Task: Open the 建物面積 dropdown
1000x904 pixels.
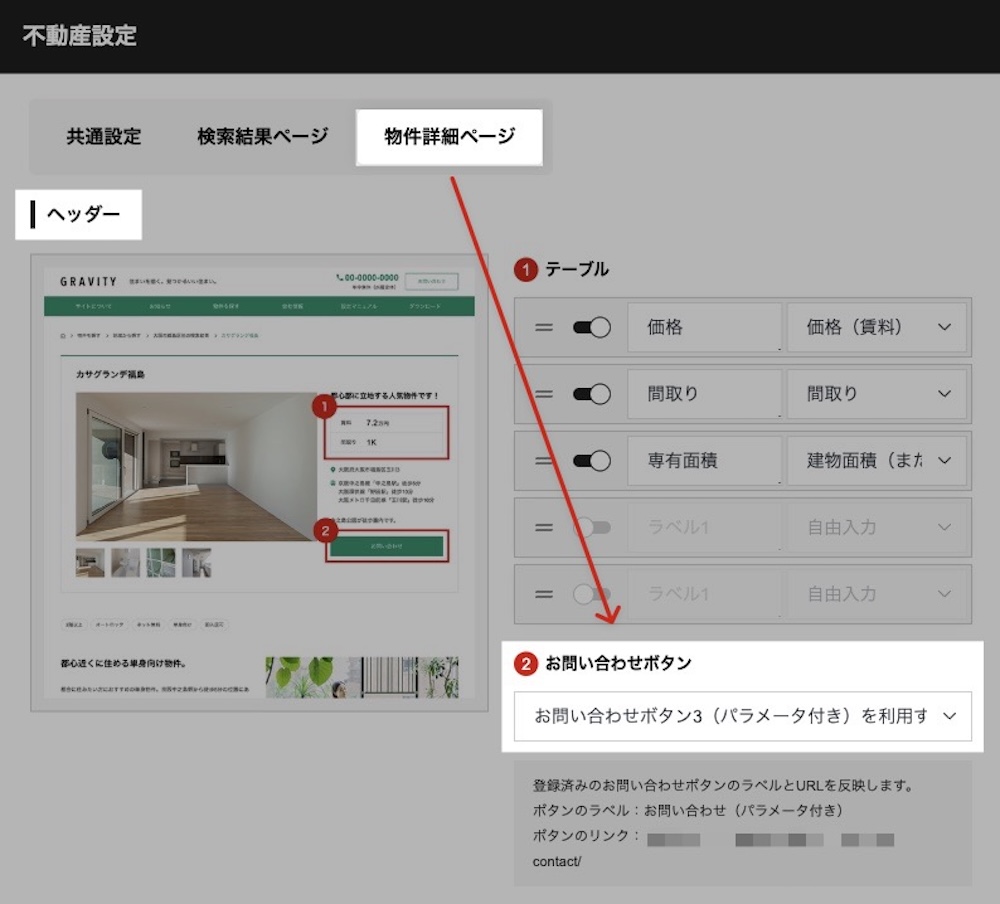Action: click(x=877, y=461)
